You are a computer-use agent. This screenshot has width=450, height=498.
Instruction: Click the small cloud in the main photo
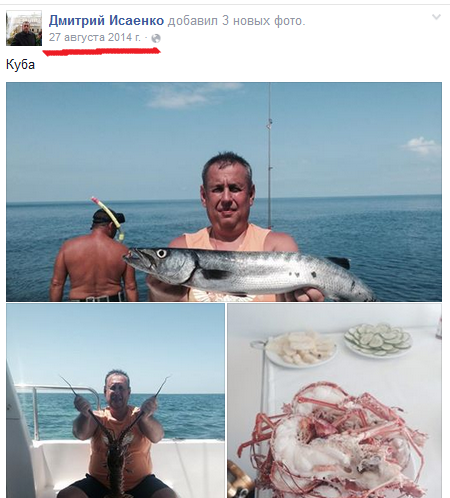(422, 145)
